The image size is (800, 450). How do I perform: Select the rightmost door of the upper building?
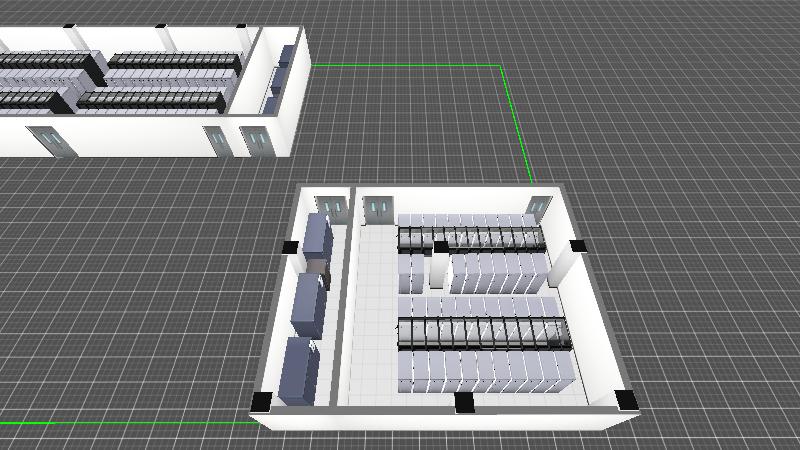point(256,141)
